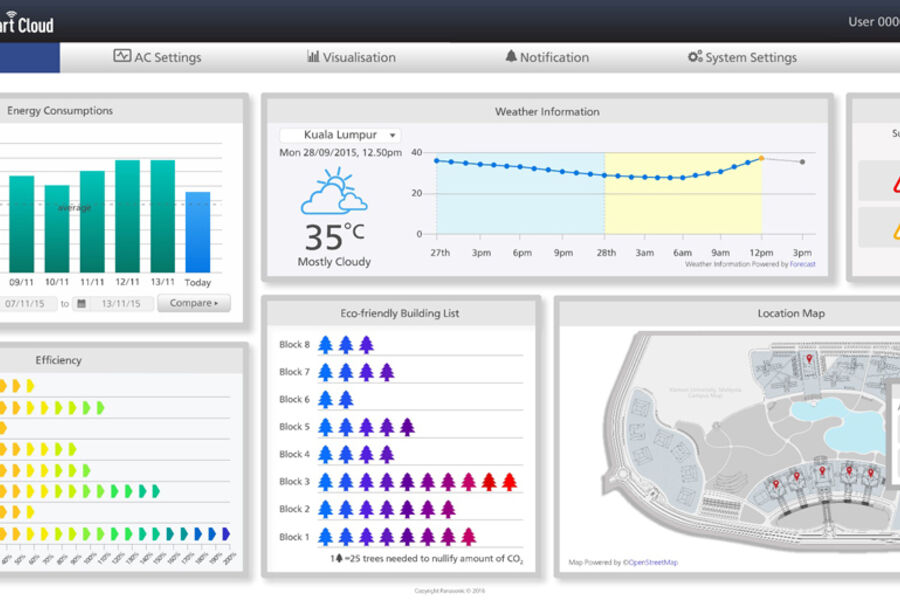Image resolution: width=900 pixels, height=600 pixels.
Task: Click the orange 12pm point on weather graph
Action: pos(761,158)
